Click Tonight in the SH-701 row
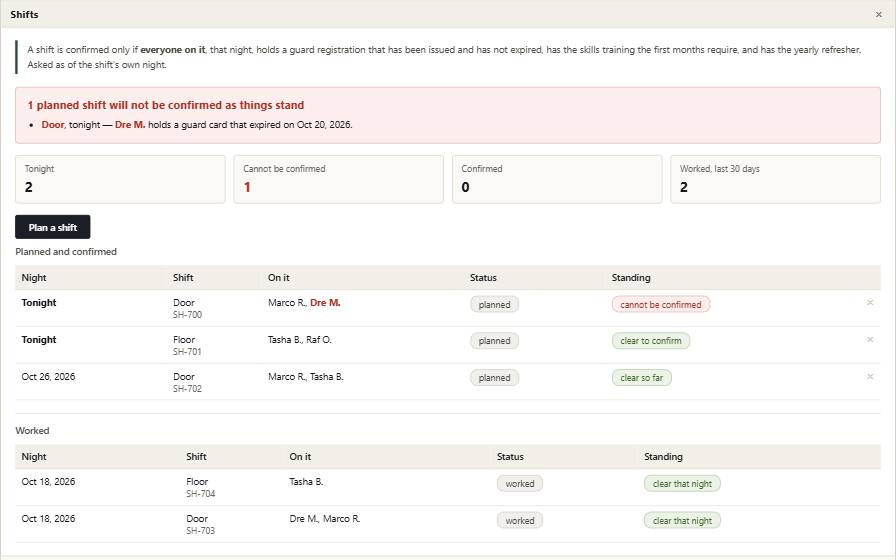 pos(39,340)
